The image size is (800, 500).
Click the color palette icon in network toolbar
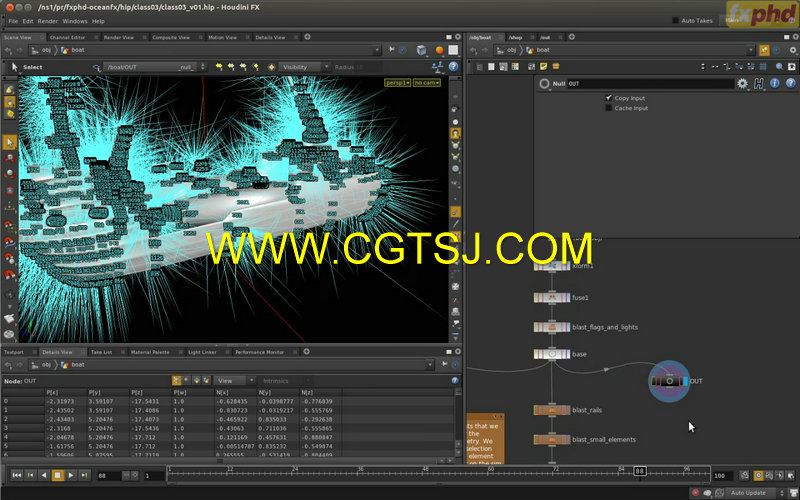515,66
